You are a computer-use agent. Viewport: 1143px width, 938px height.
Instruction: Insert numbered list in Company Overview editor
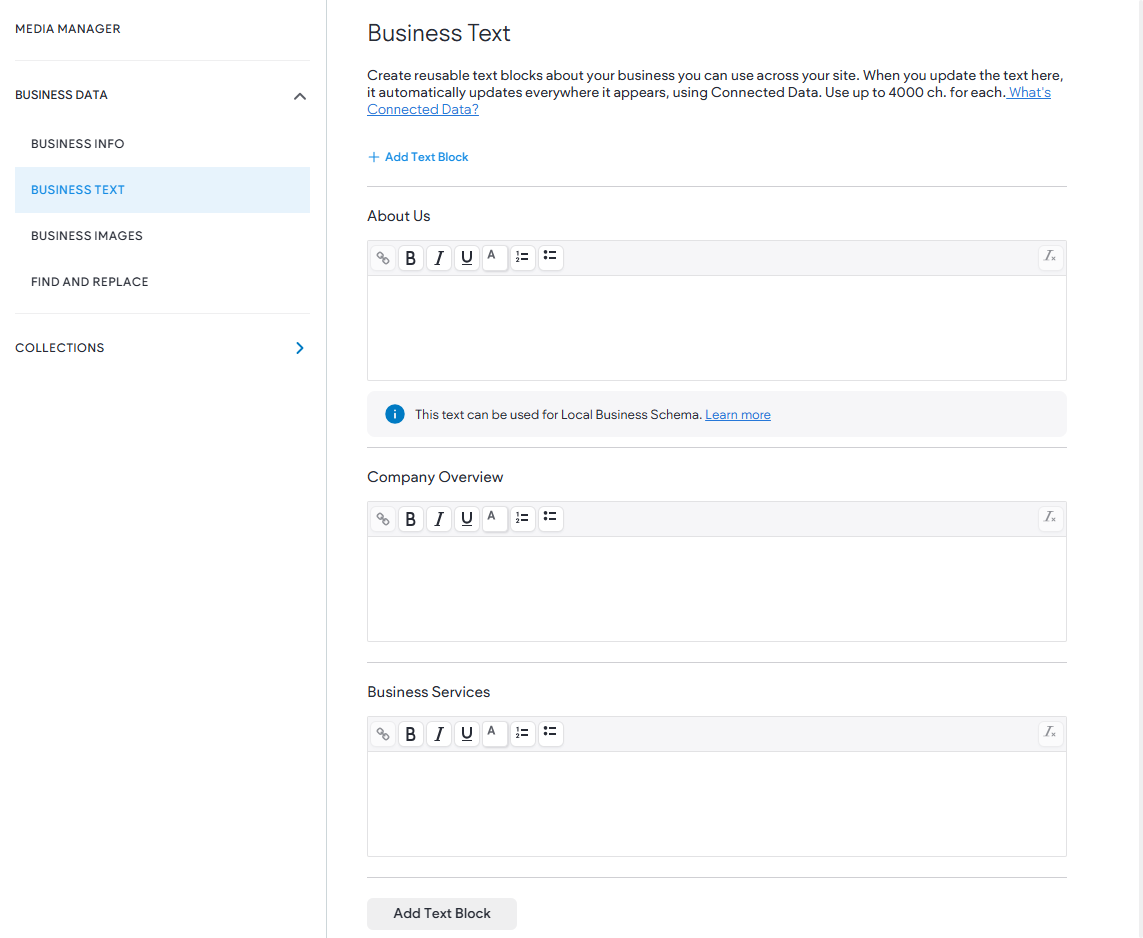pyautogui.click(x=523, y=518)
